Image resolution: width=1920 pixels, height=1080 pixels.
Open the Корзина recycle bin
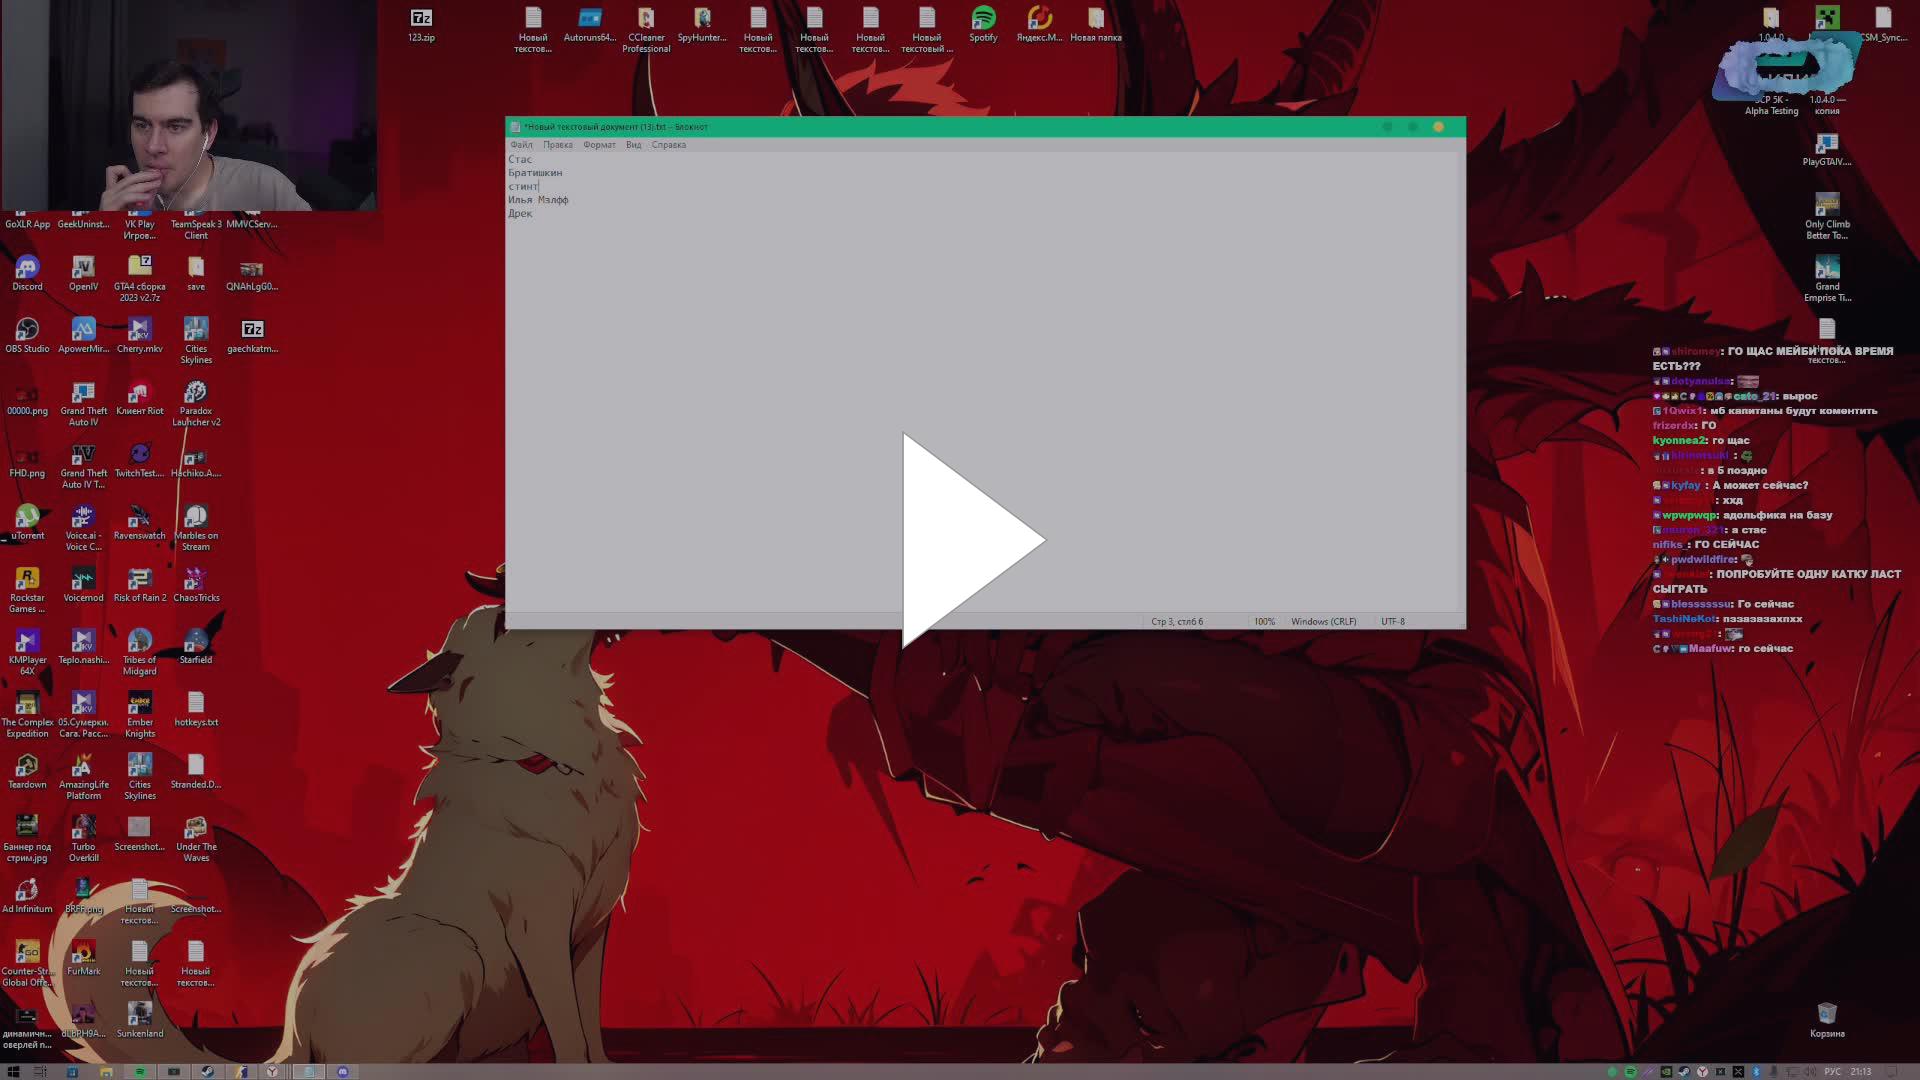tap(1827, 1014)
